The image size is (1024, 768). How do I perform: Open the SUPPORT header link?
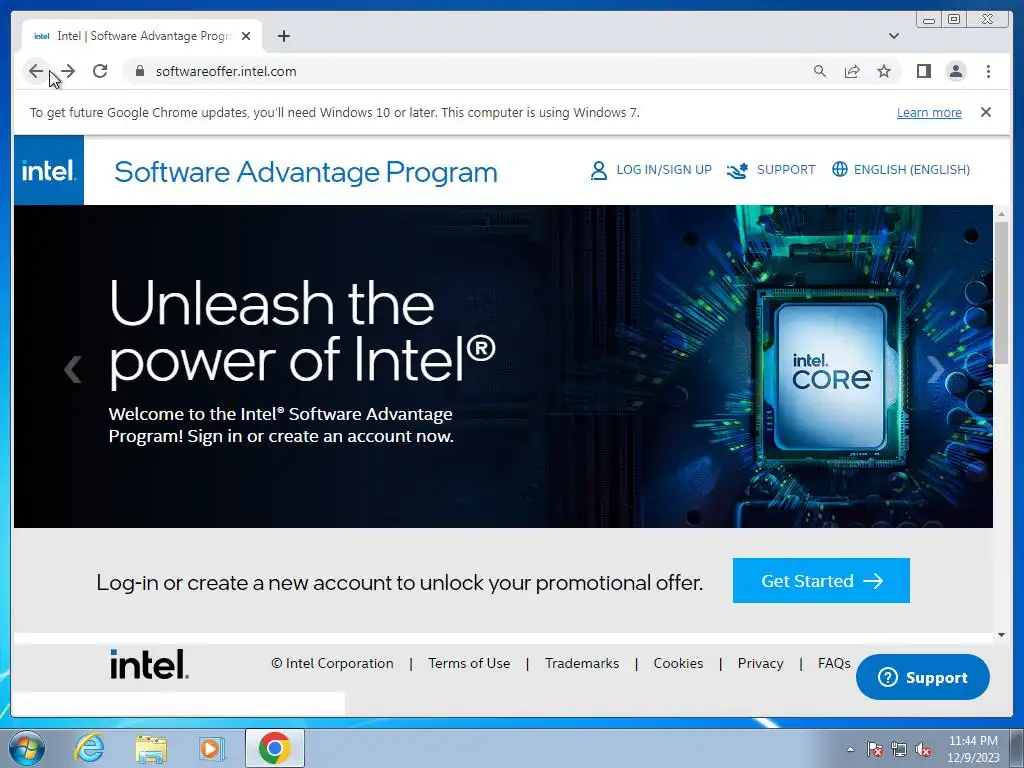786,170
